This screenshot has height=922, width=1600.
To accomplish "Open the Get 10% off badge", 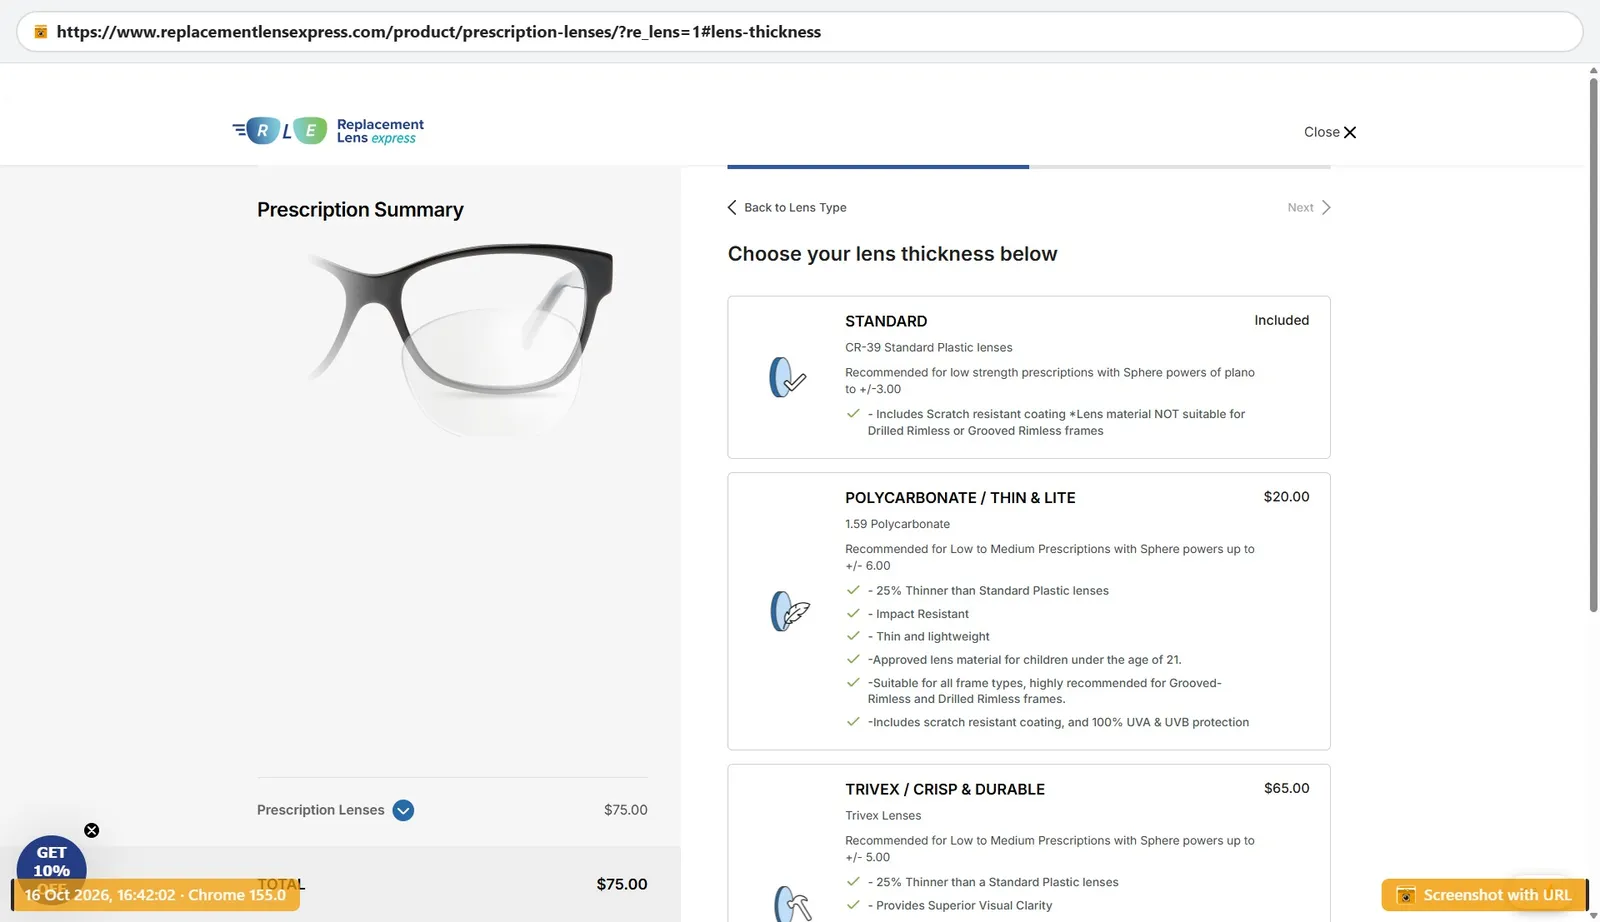I will click(x=51, y=865).
